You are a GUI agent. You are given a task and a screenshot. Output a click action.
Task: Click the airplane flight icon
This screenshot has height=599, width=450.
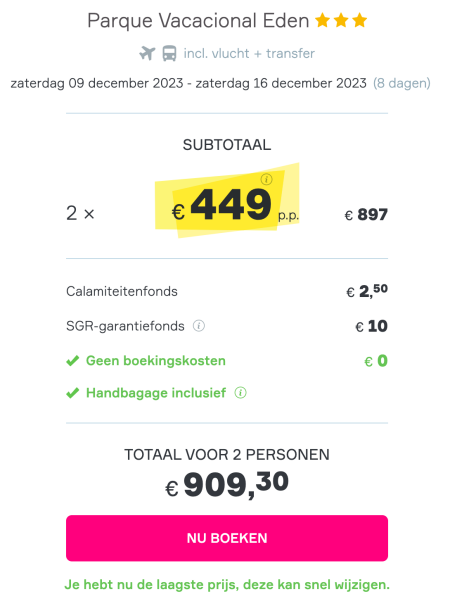coord(147,53)
